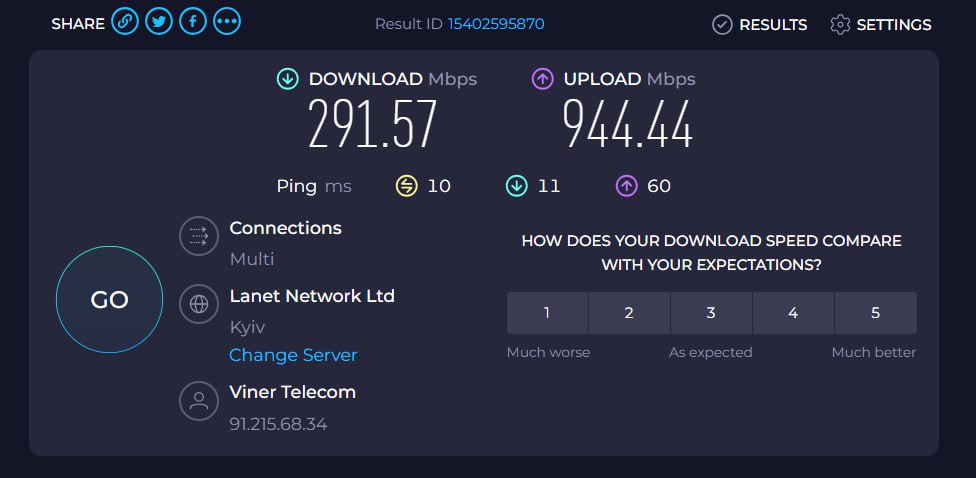Open more share options ellipsis
Image resolution: width=976 pixels, height=478 pixels.
coord(227,22)
